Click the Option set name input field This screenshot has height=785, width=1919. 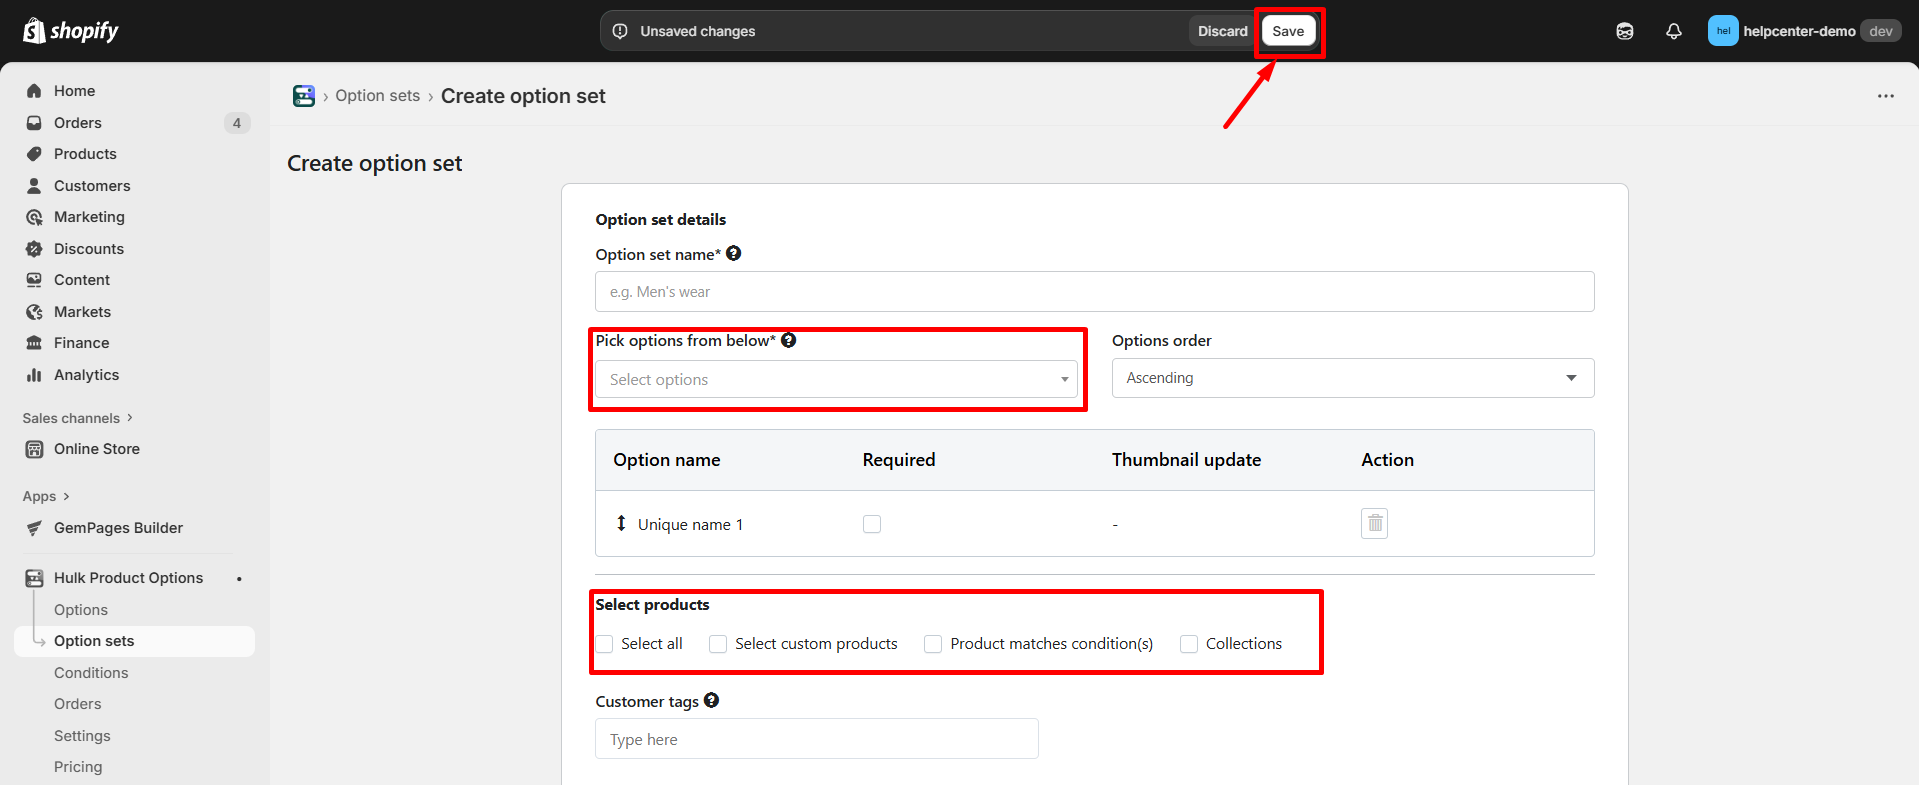(1094, 292)
